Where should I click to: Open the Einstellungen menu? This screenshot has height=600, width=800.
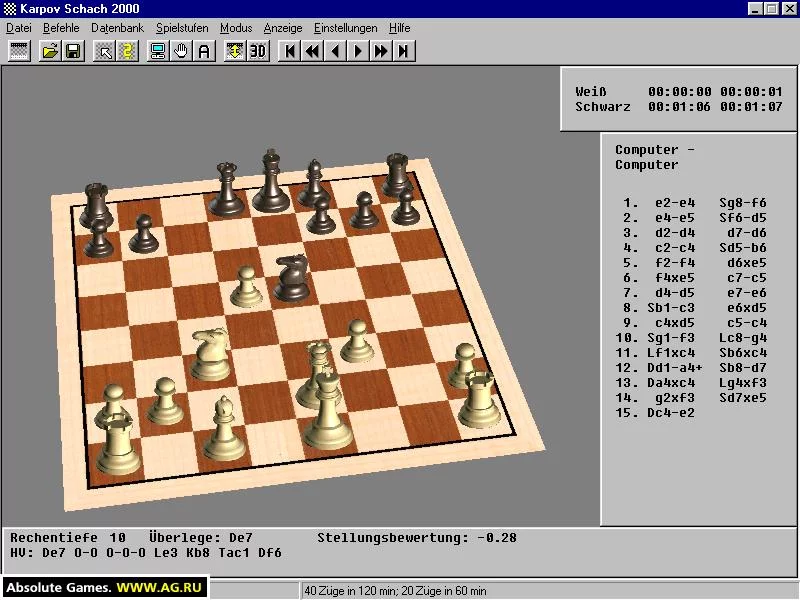(x=346, y=28)
